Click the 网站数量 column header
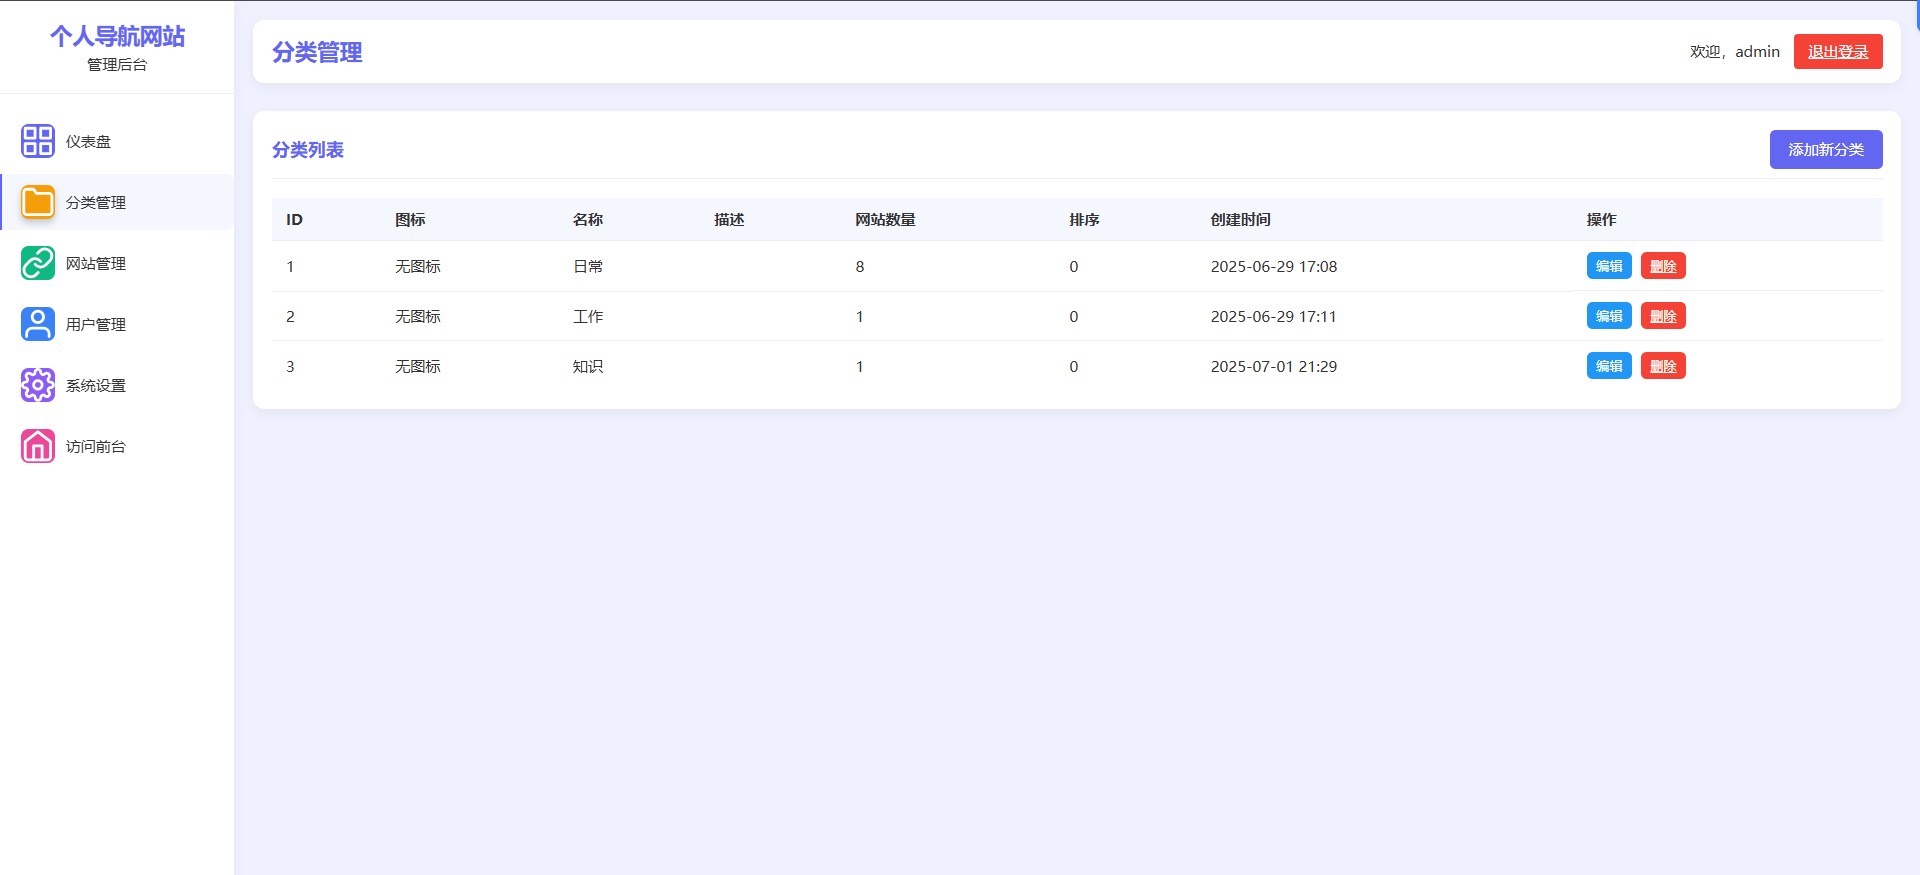 click(885, 220)
